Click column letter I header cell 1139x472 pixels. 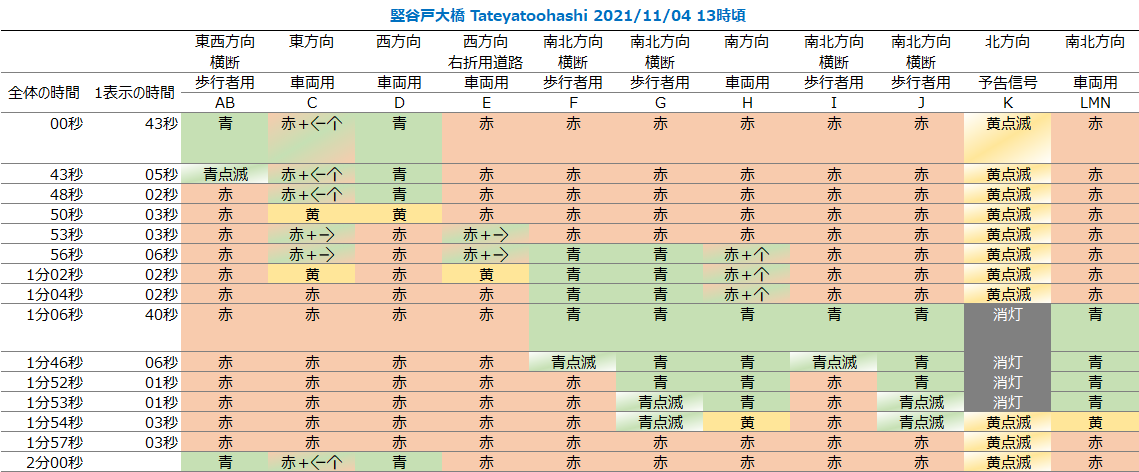[834, 103]
